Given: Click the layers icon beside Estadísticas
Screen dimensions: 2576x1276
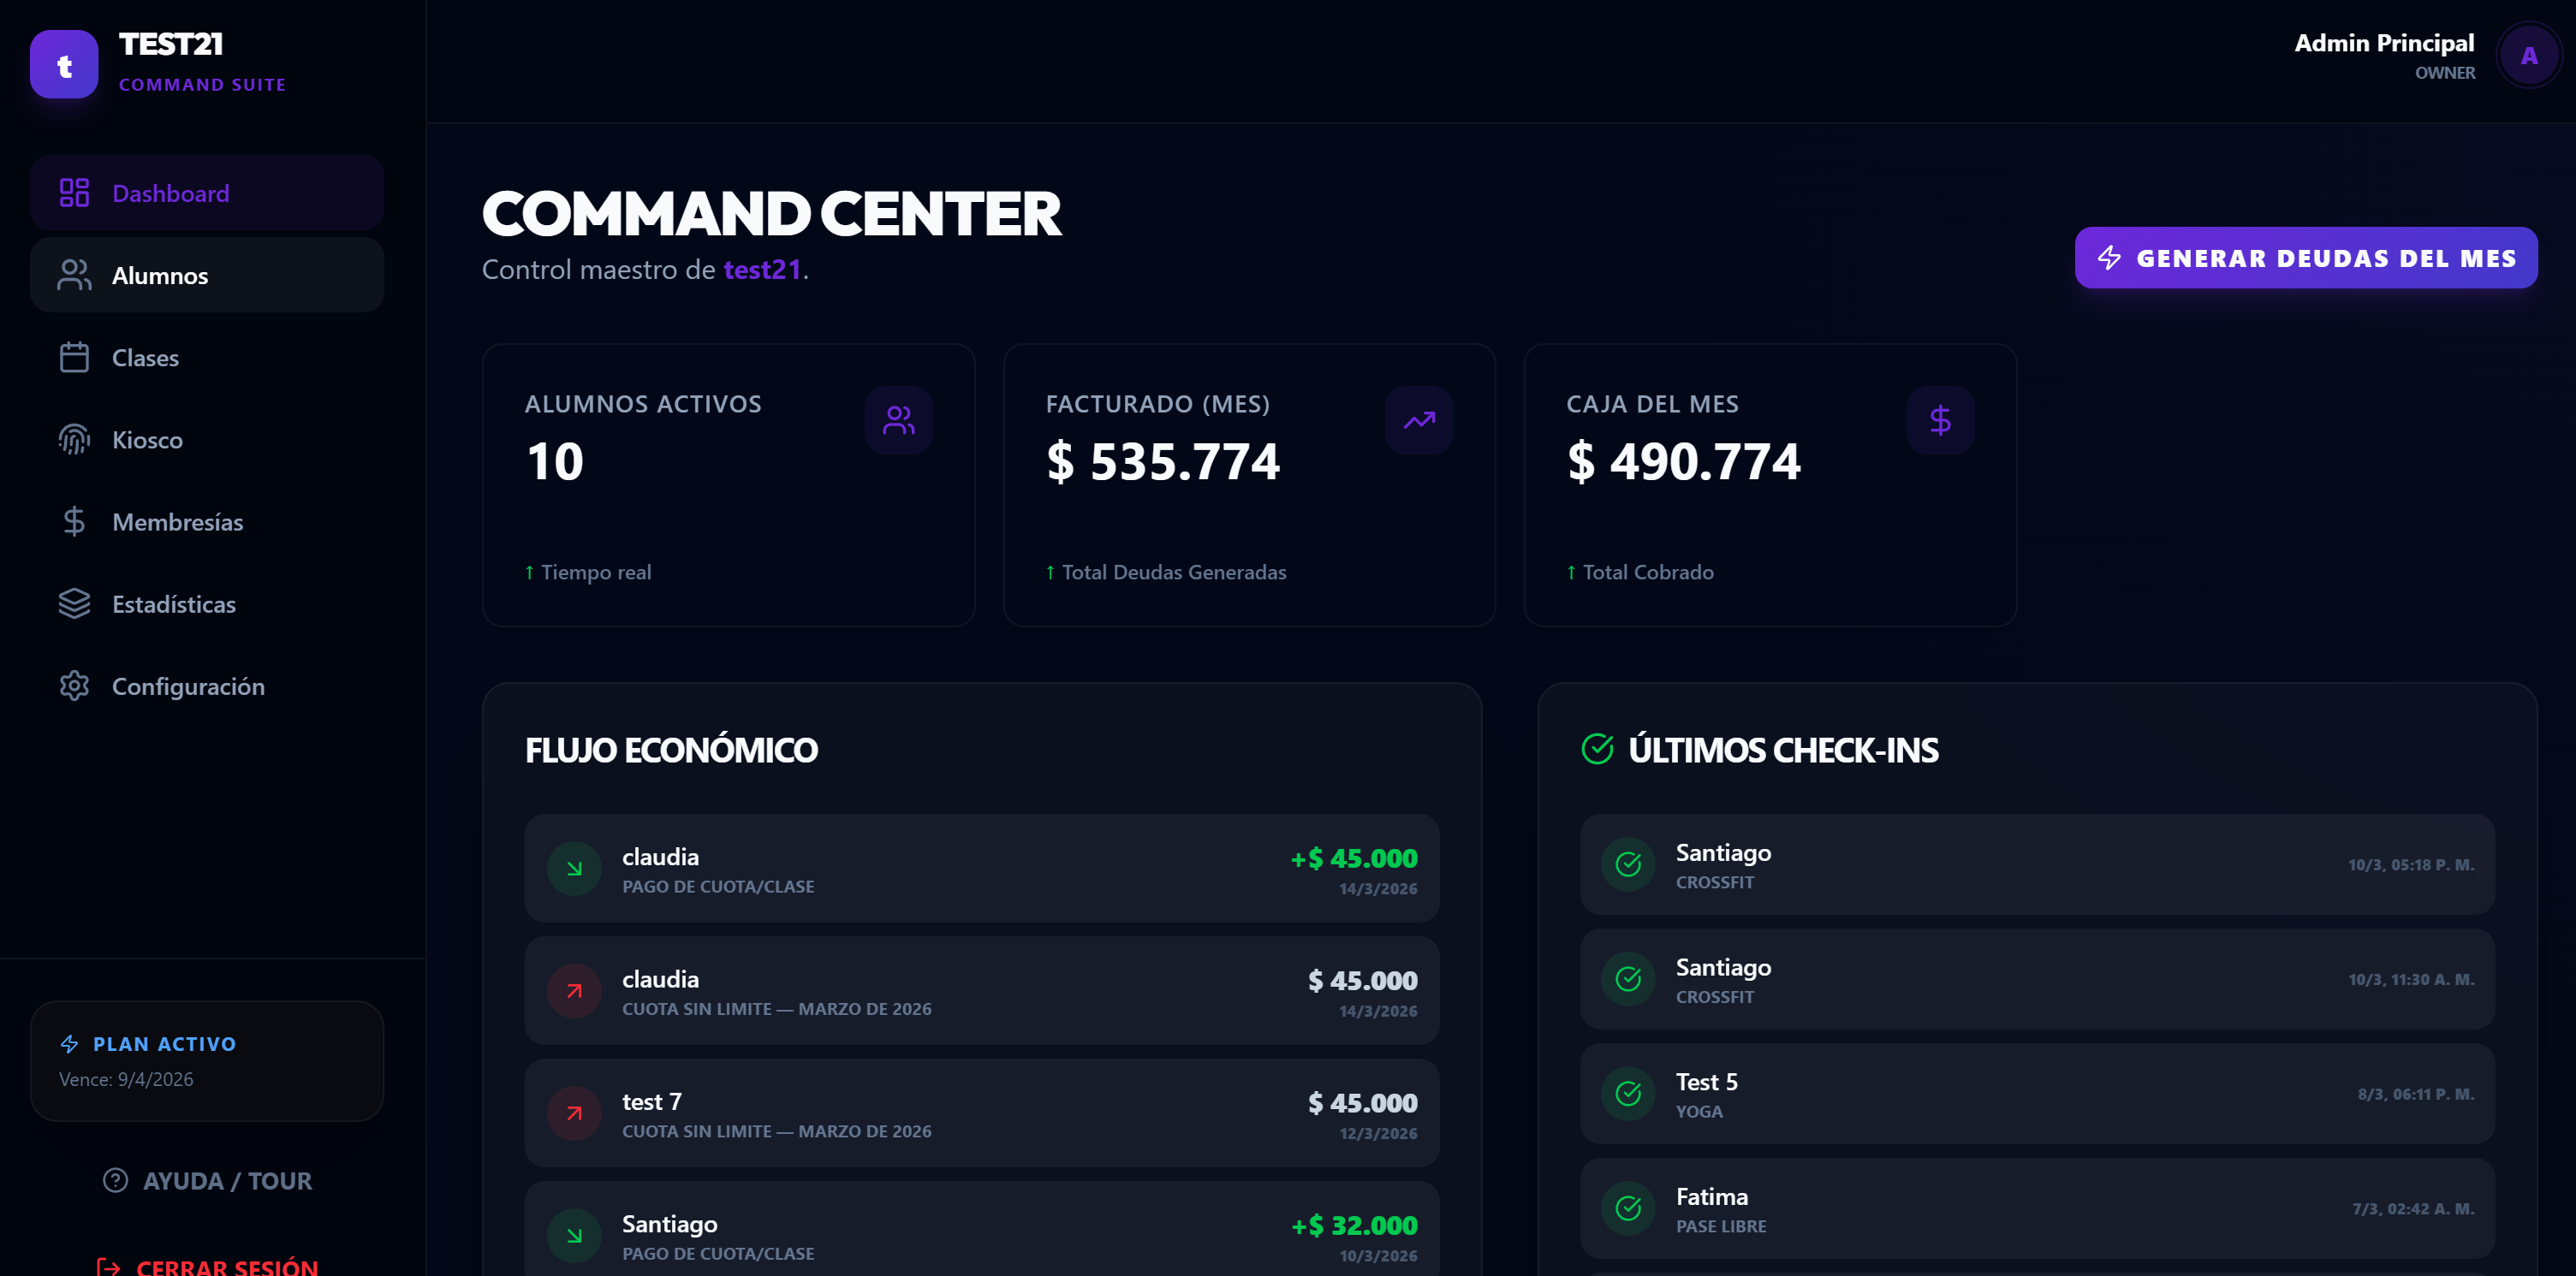Looking at the screenshot, I should click(74, 603).
